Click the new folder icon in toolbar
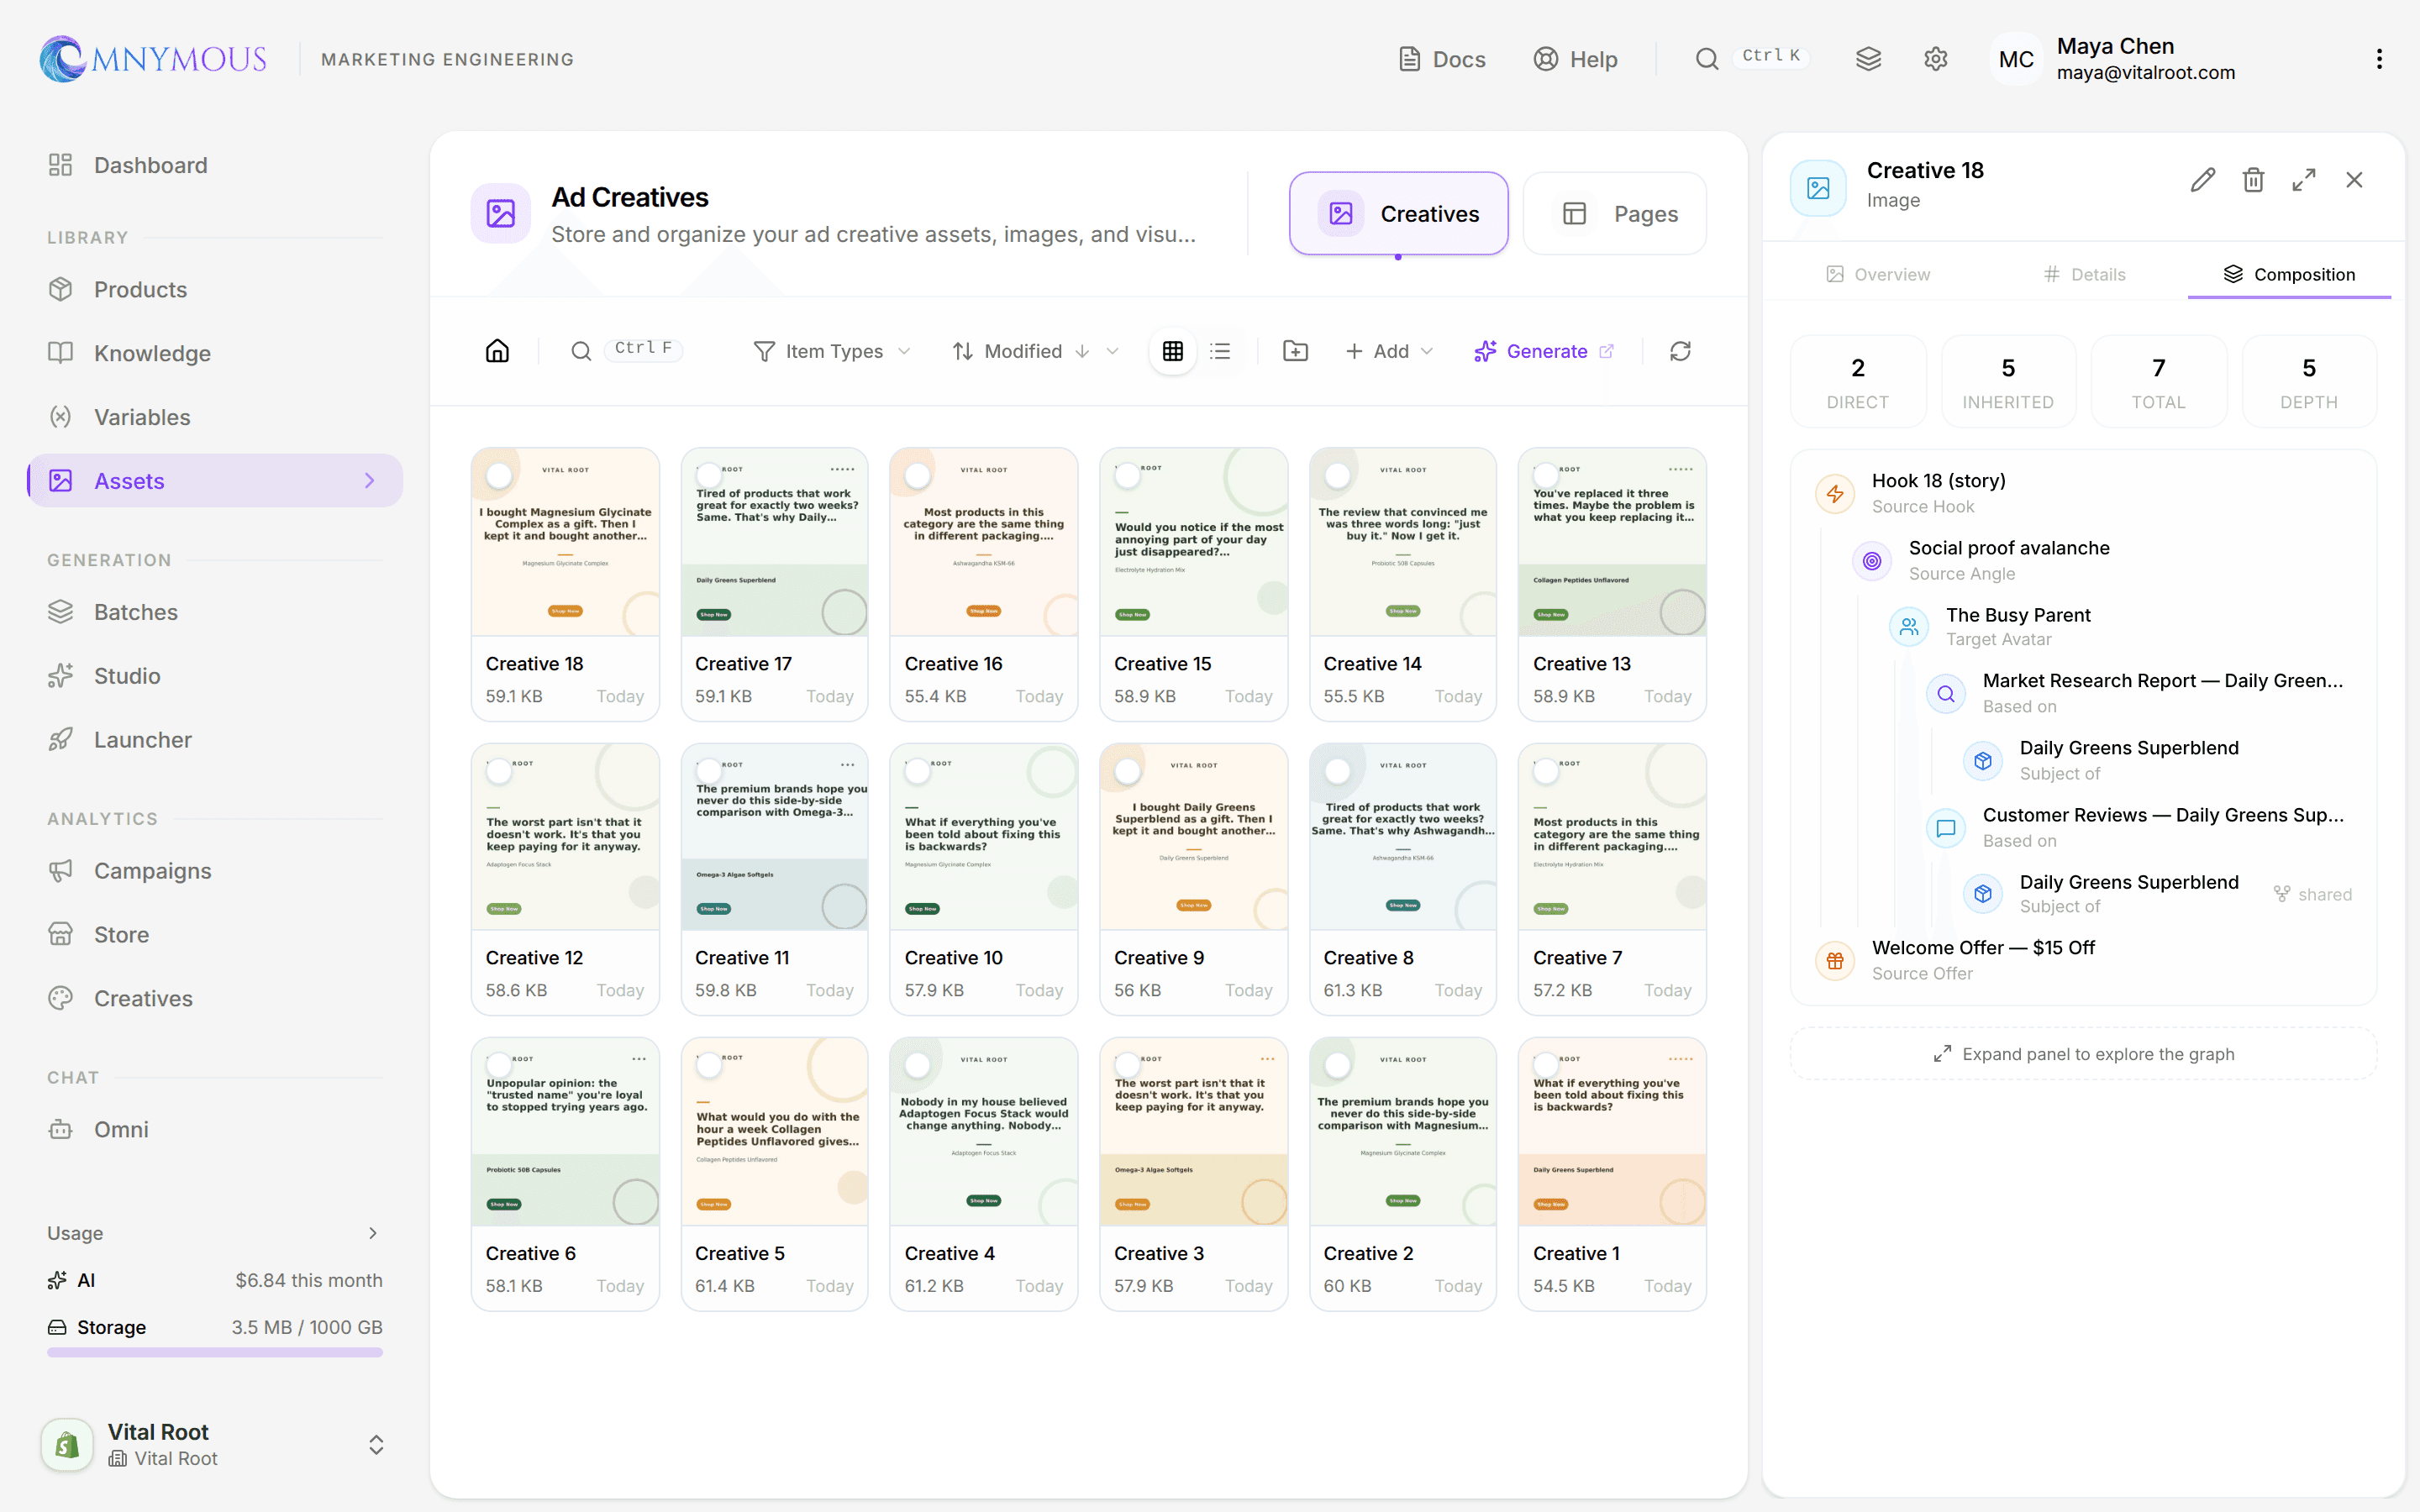Viewport: 2420px width, 1512px height. pyautogui.click(x=1295, y=351)
